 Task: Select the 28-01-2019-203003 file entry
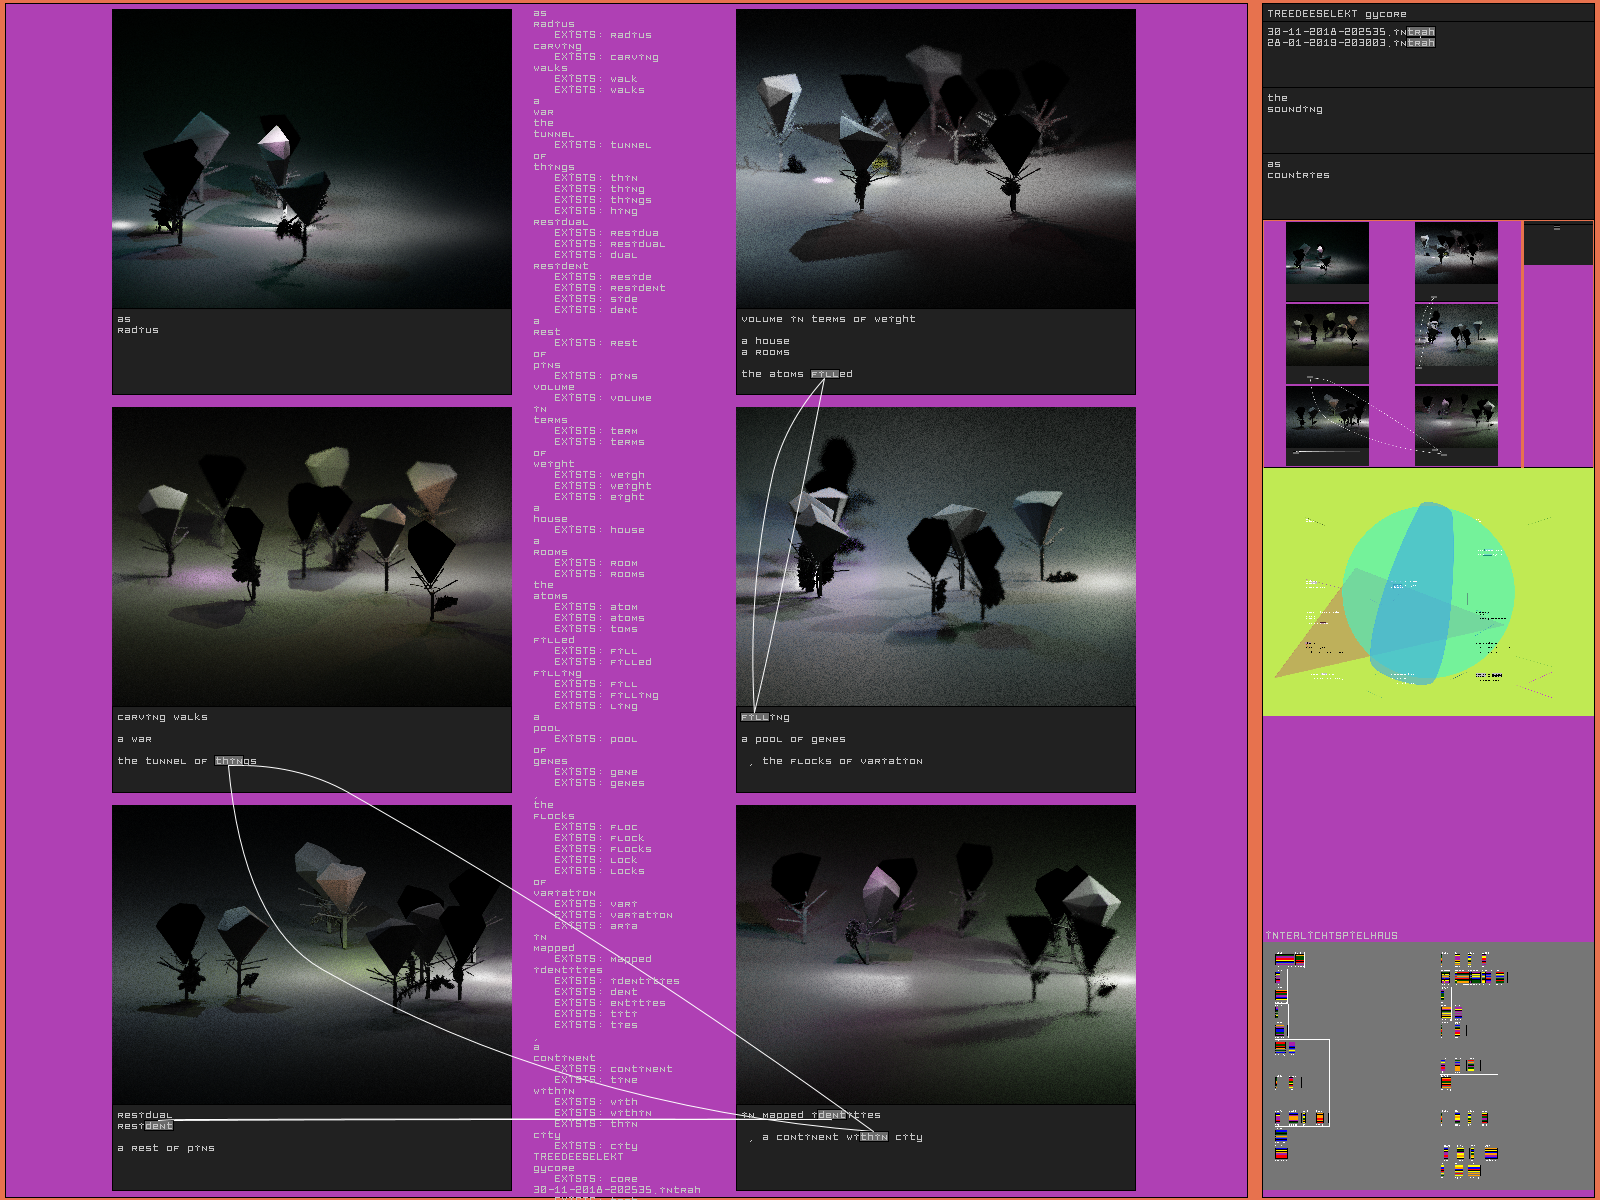click(x=1349, y=43)
